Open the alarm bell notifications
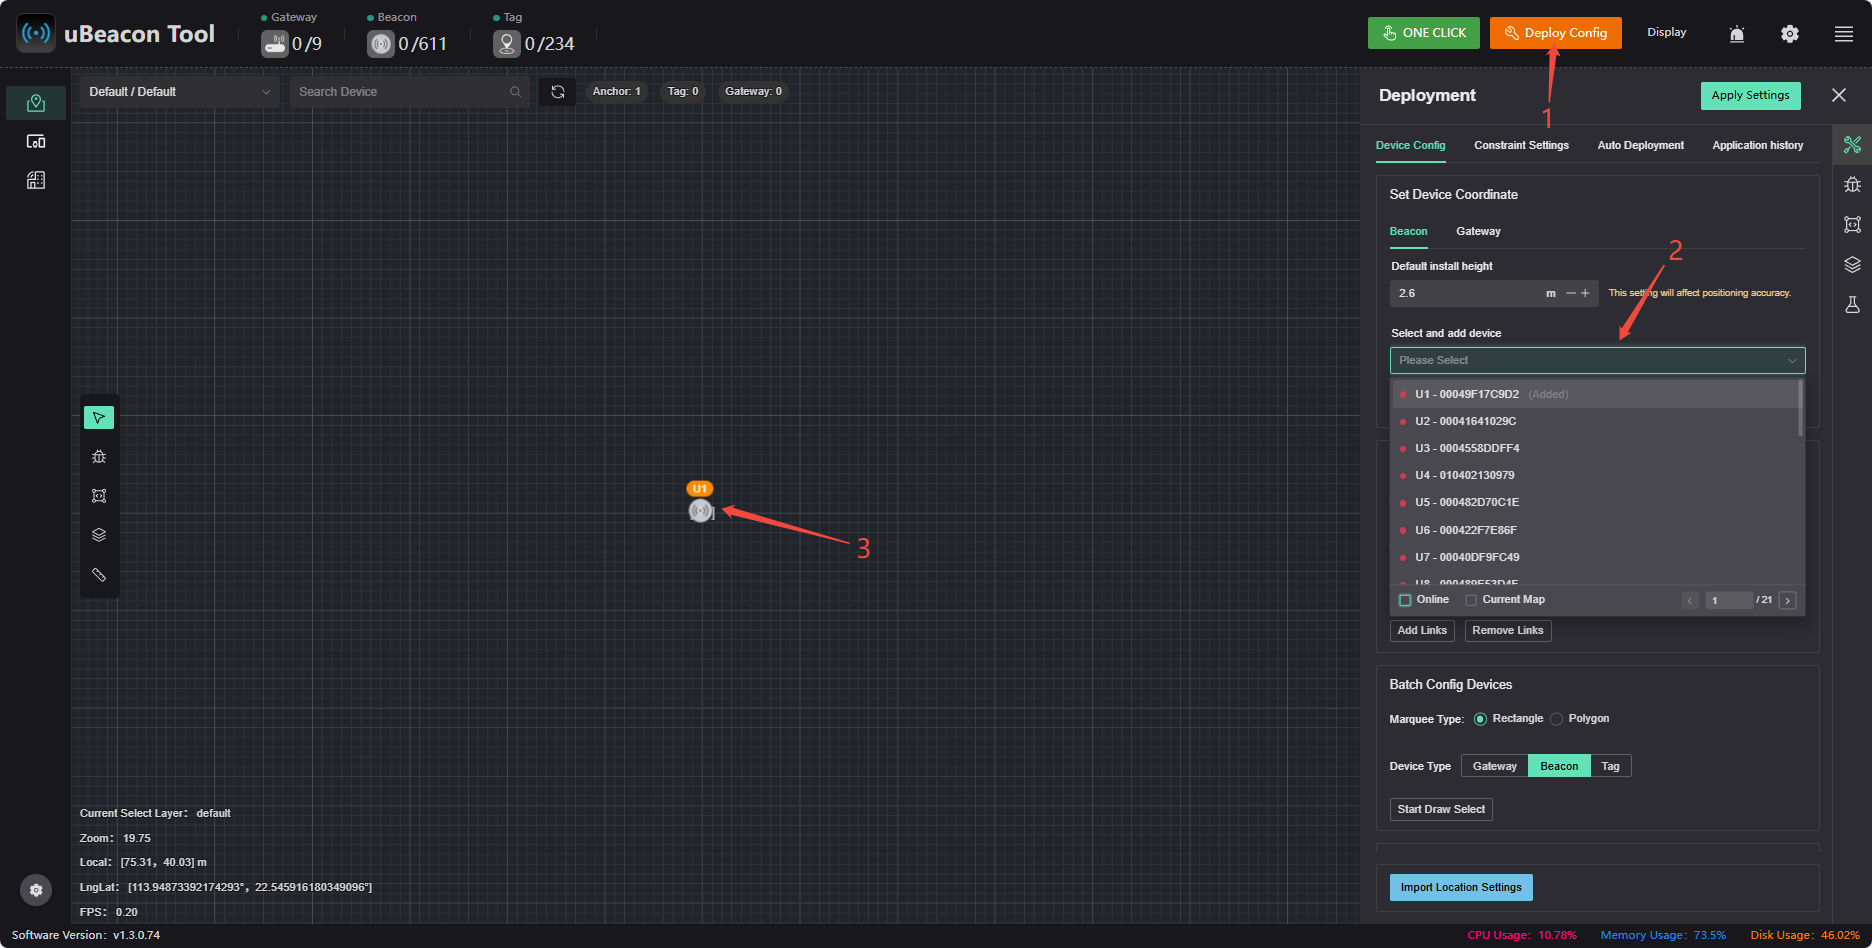 1737,34
